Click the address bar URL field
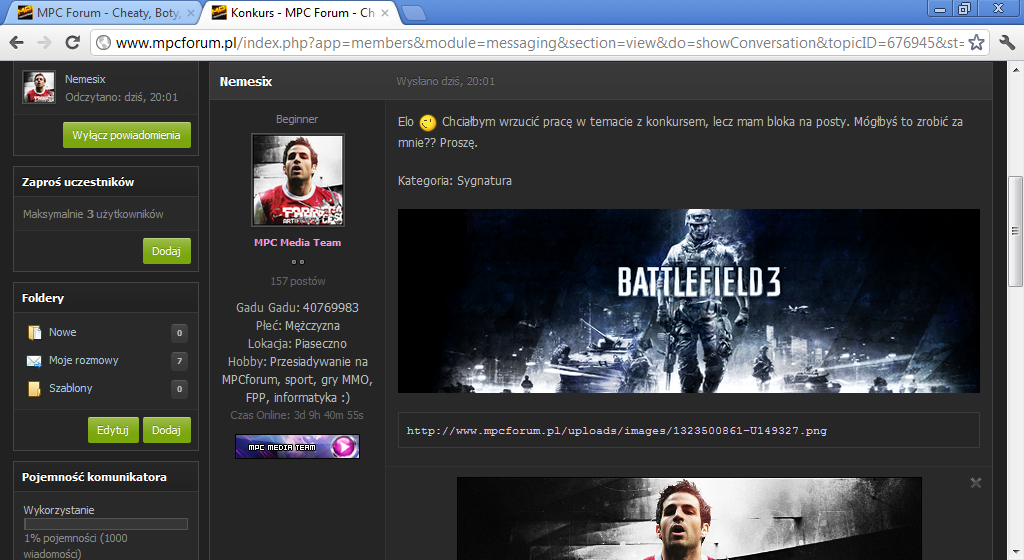 pyautogui.click(x=539, y=42)
